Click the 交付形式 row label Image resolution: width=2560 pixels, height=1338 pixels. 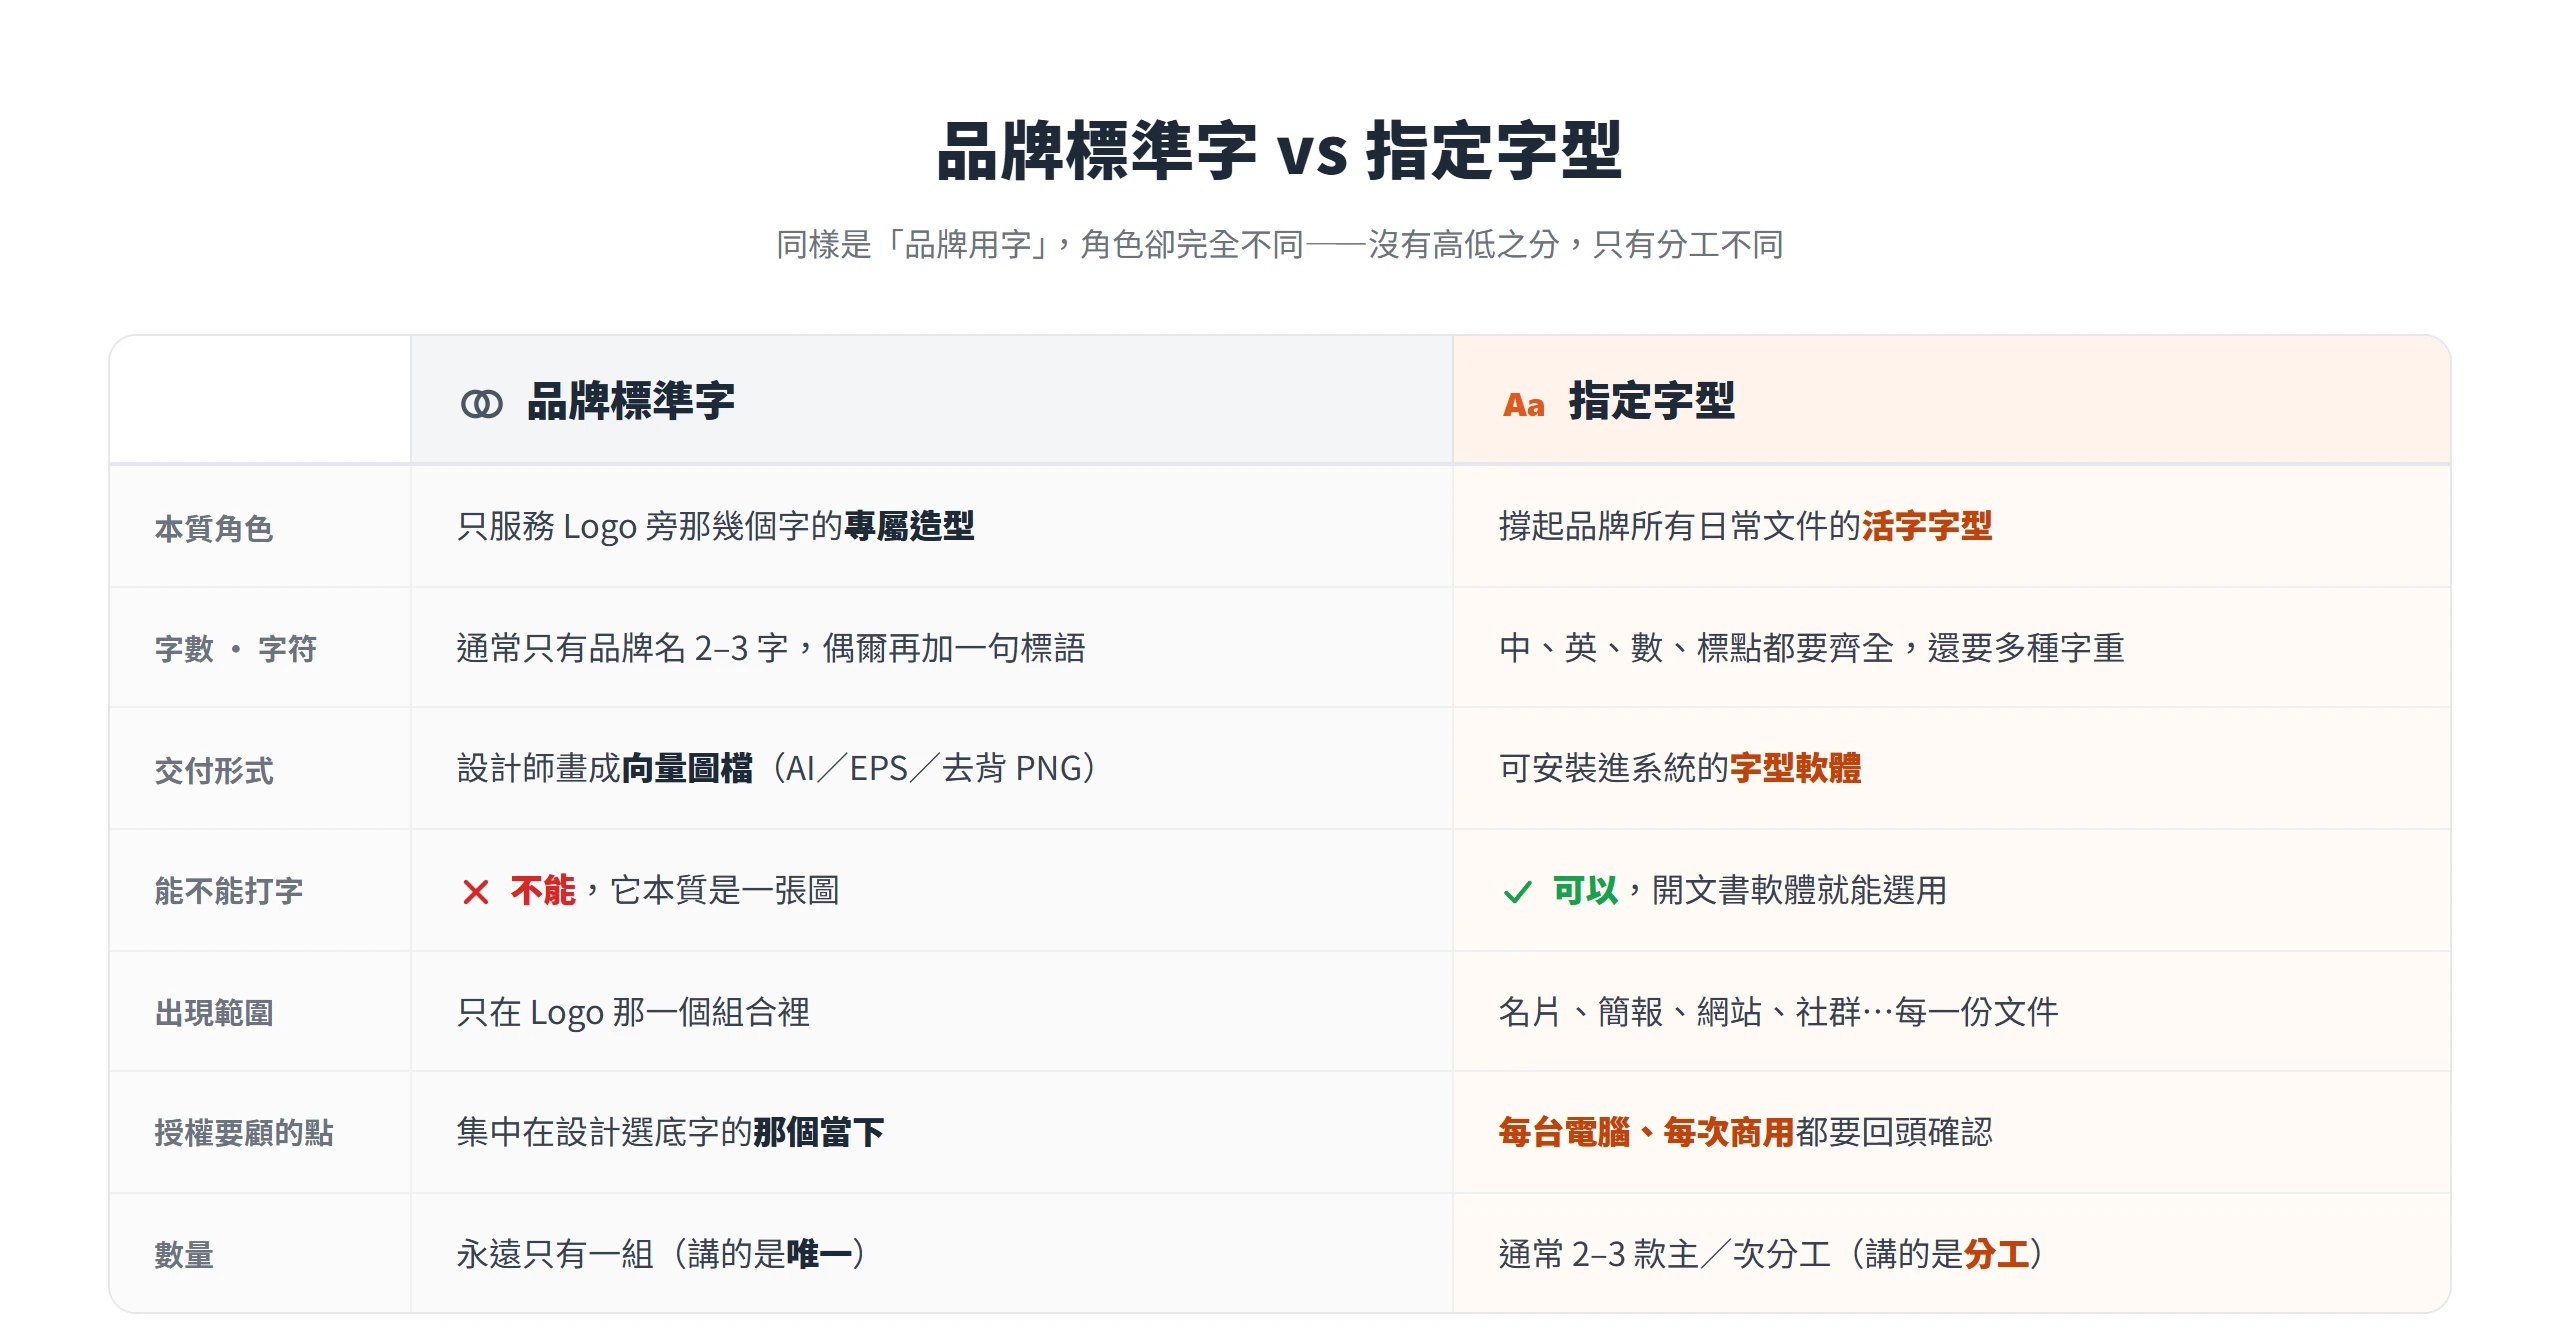(x=214, y=771)
